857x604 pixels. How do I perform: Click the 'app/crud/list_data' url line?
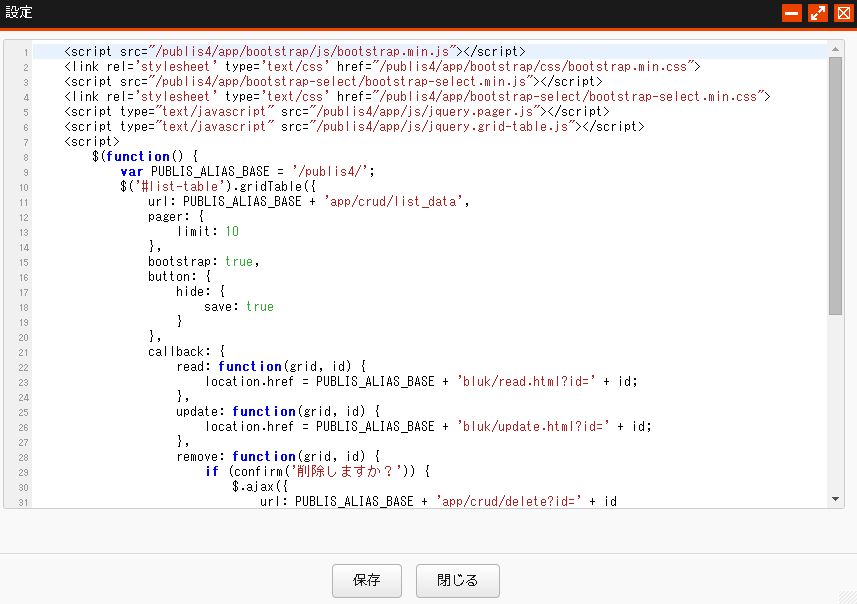pos(309,202)
